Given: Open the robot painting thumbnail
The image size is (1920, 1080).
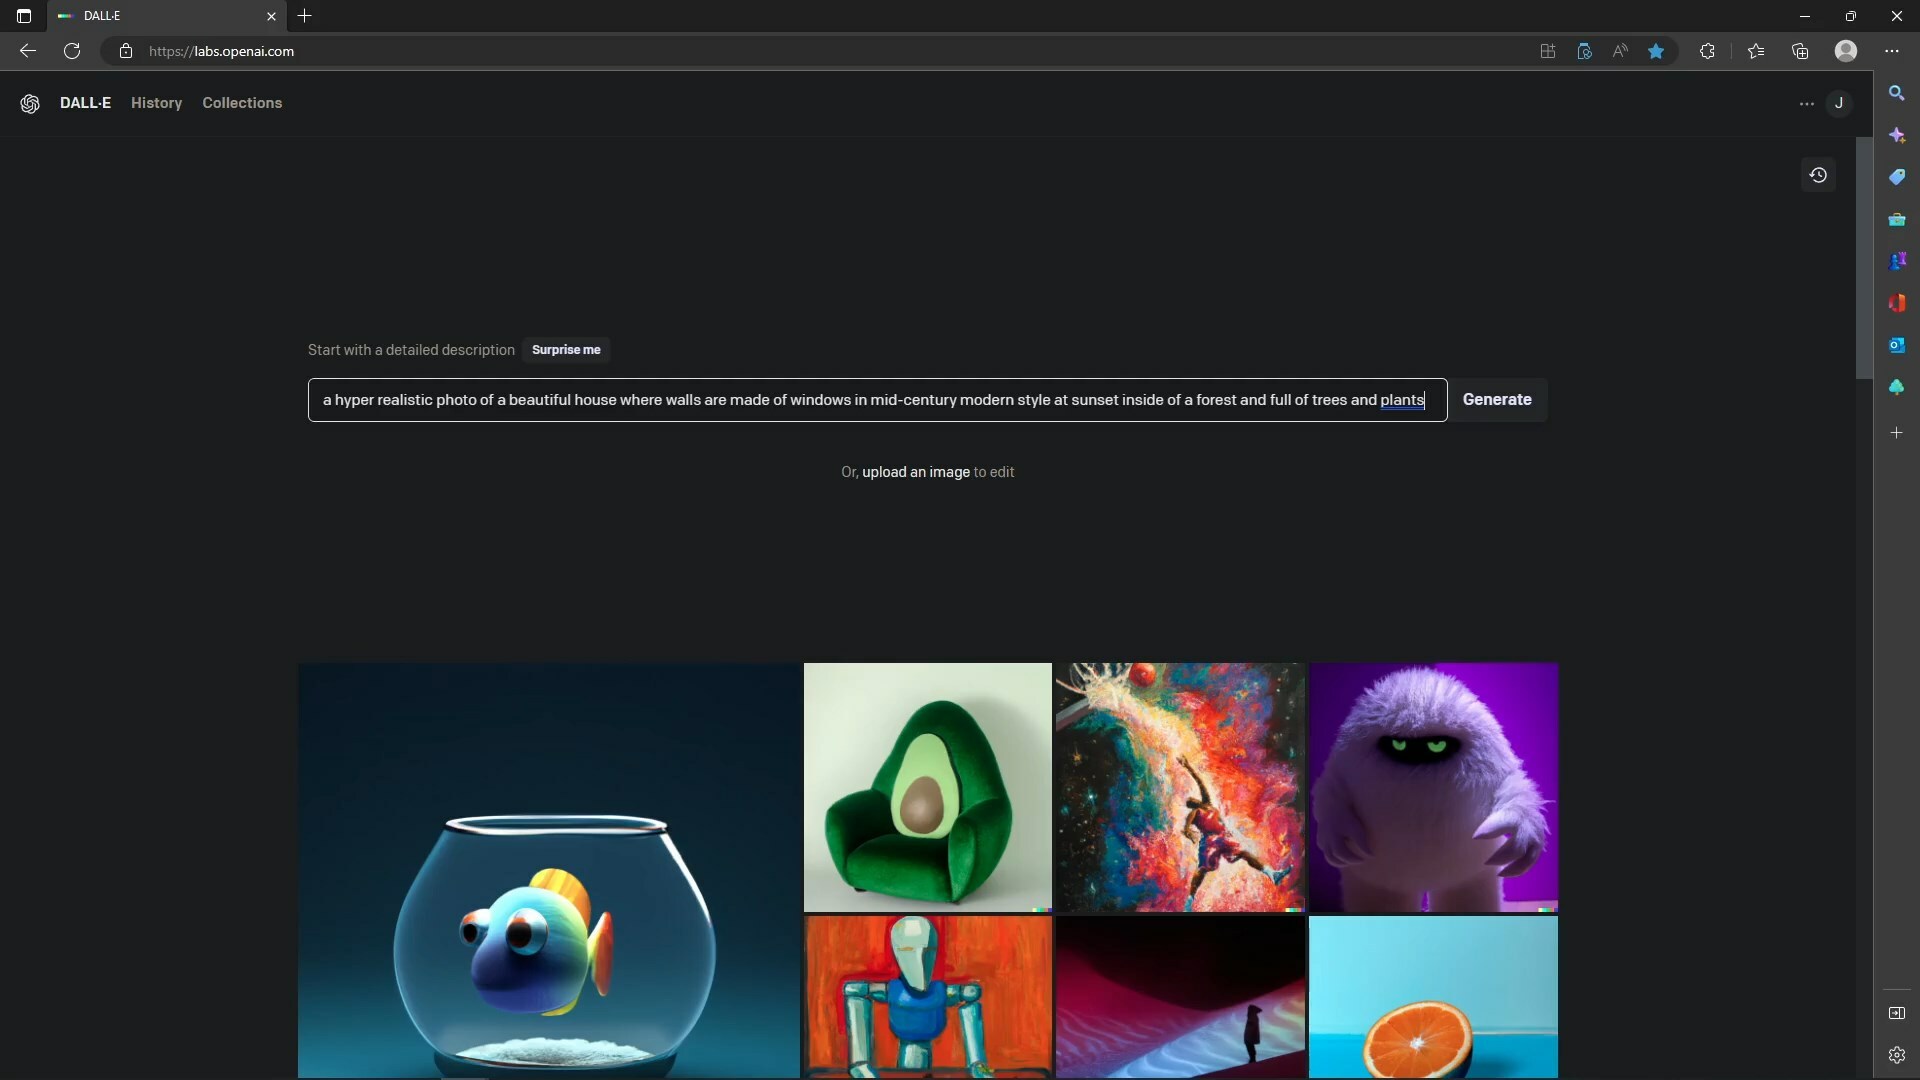Looking at the screenshot, I should 928,997.
